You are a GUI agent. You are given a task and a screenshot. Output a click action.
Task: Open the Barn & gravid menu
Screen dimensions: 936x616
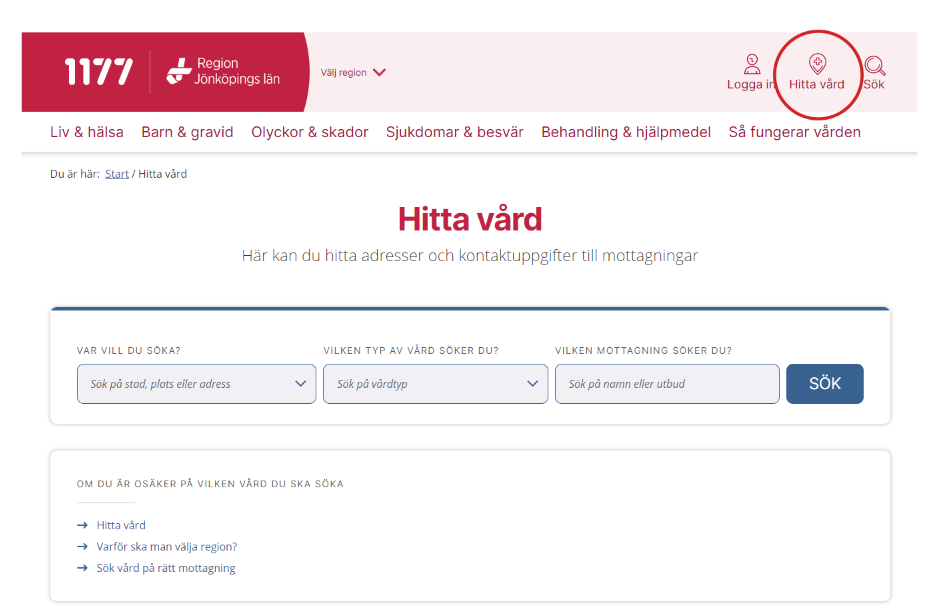[187, 132]
